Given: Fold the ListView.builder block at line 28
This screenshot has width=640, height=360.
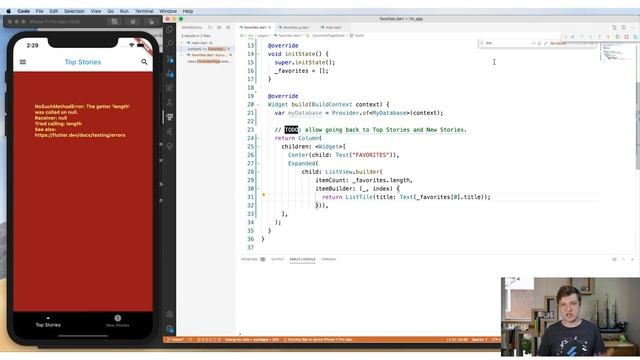Looking at the screenshot, I should pyautogui.click(x=258, y=172).
